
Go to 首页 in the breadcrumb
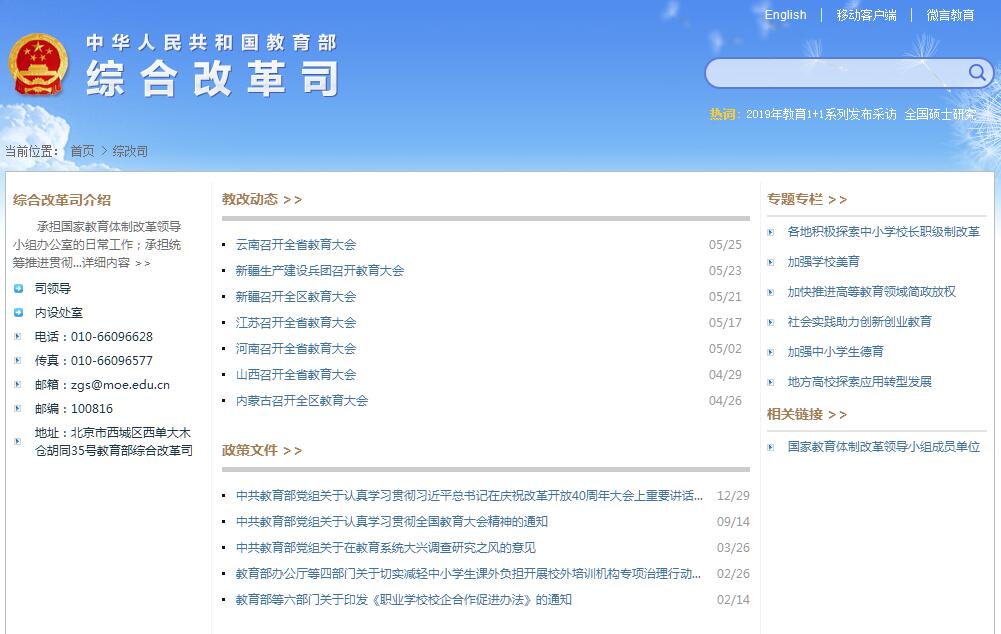coord(82,151)
